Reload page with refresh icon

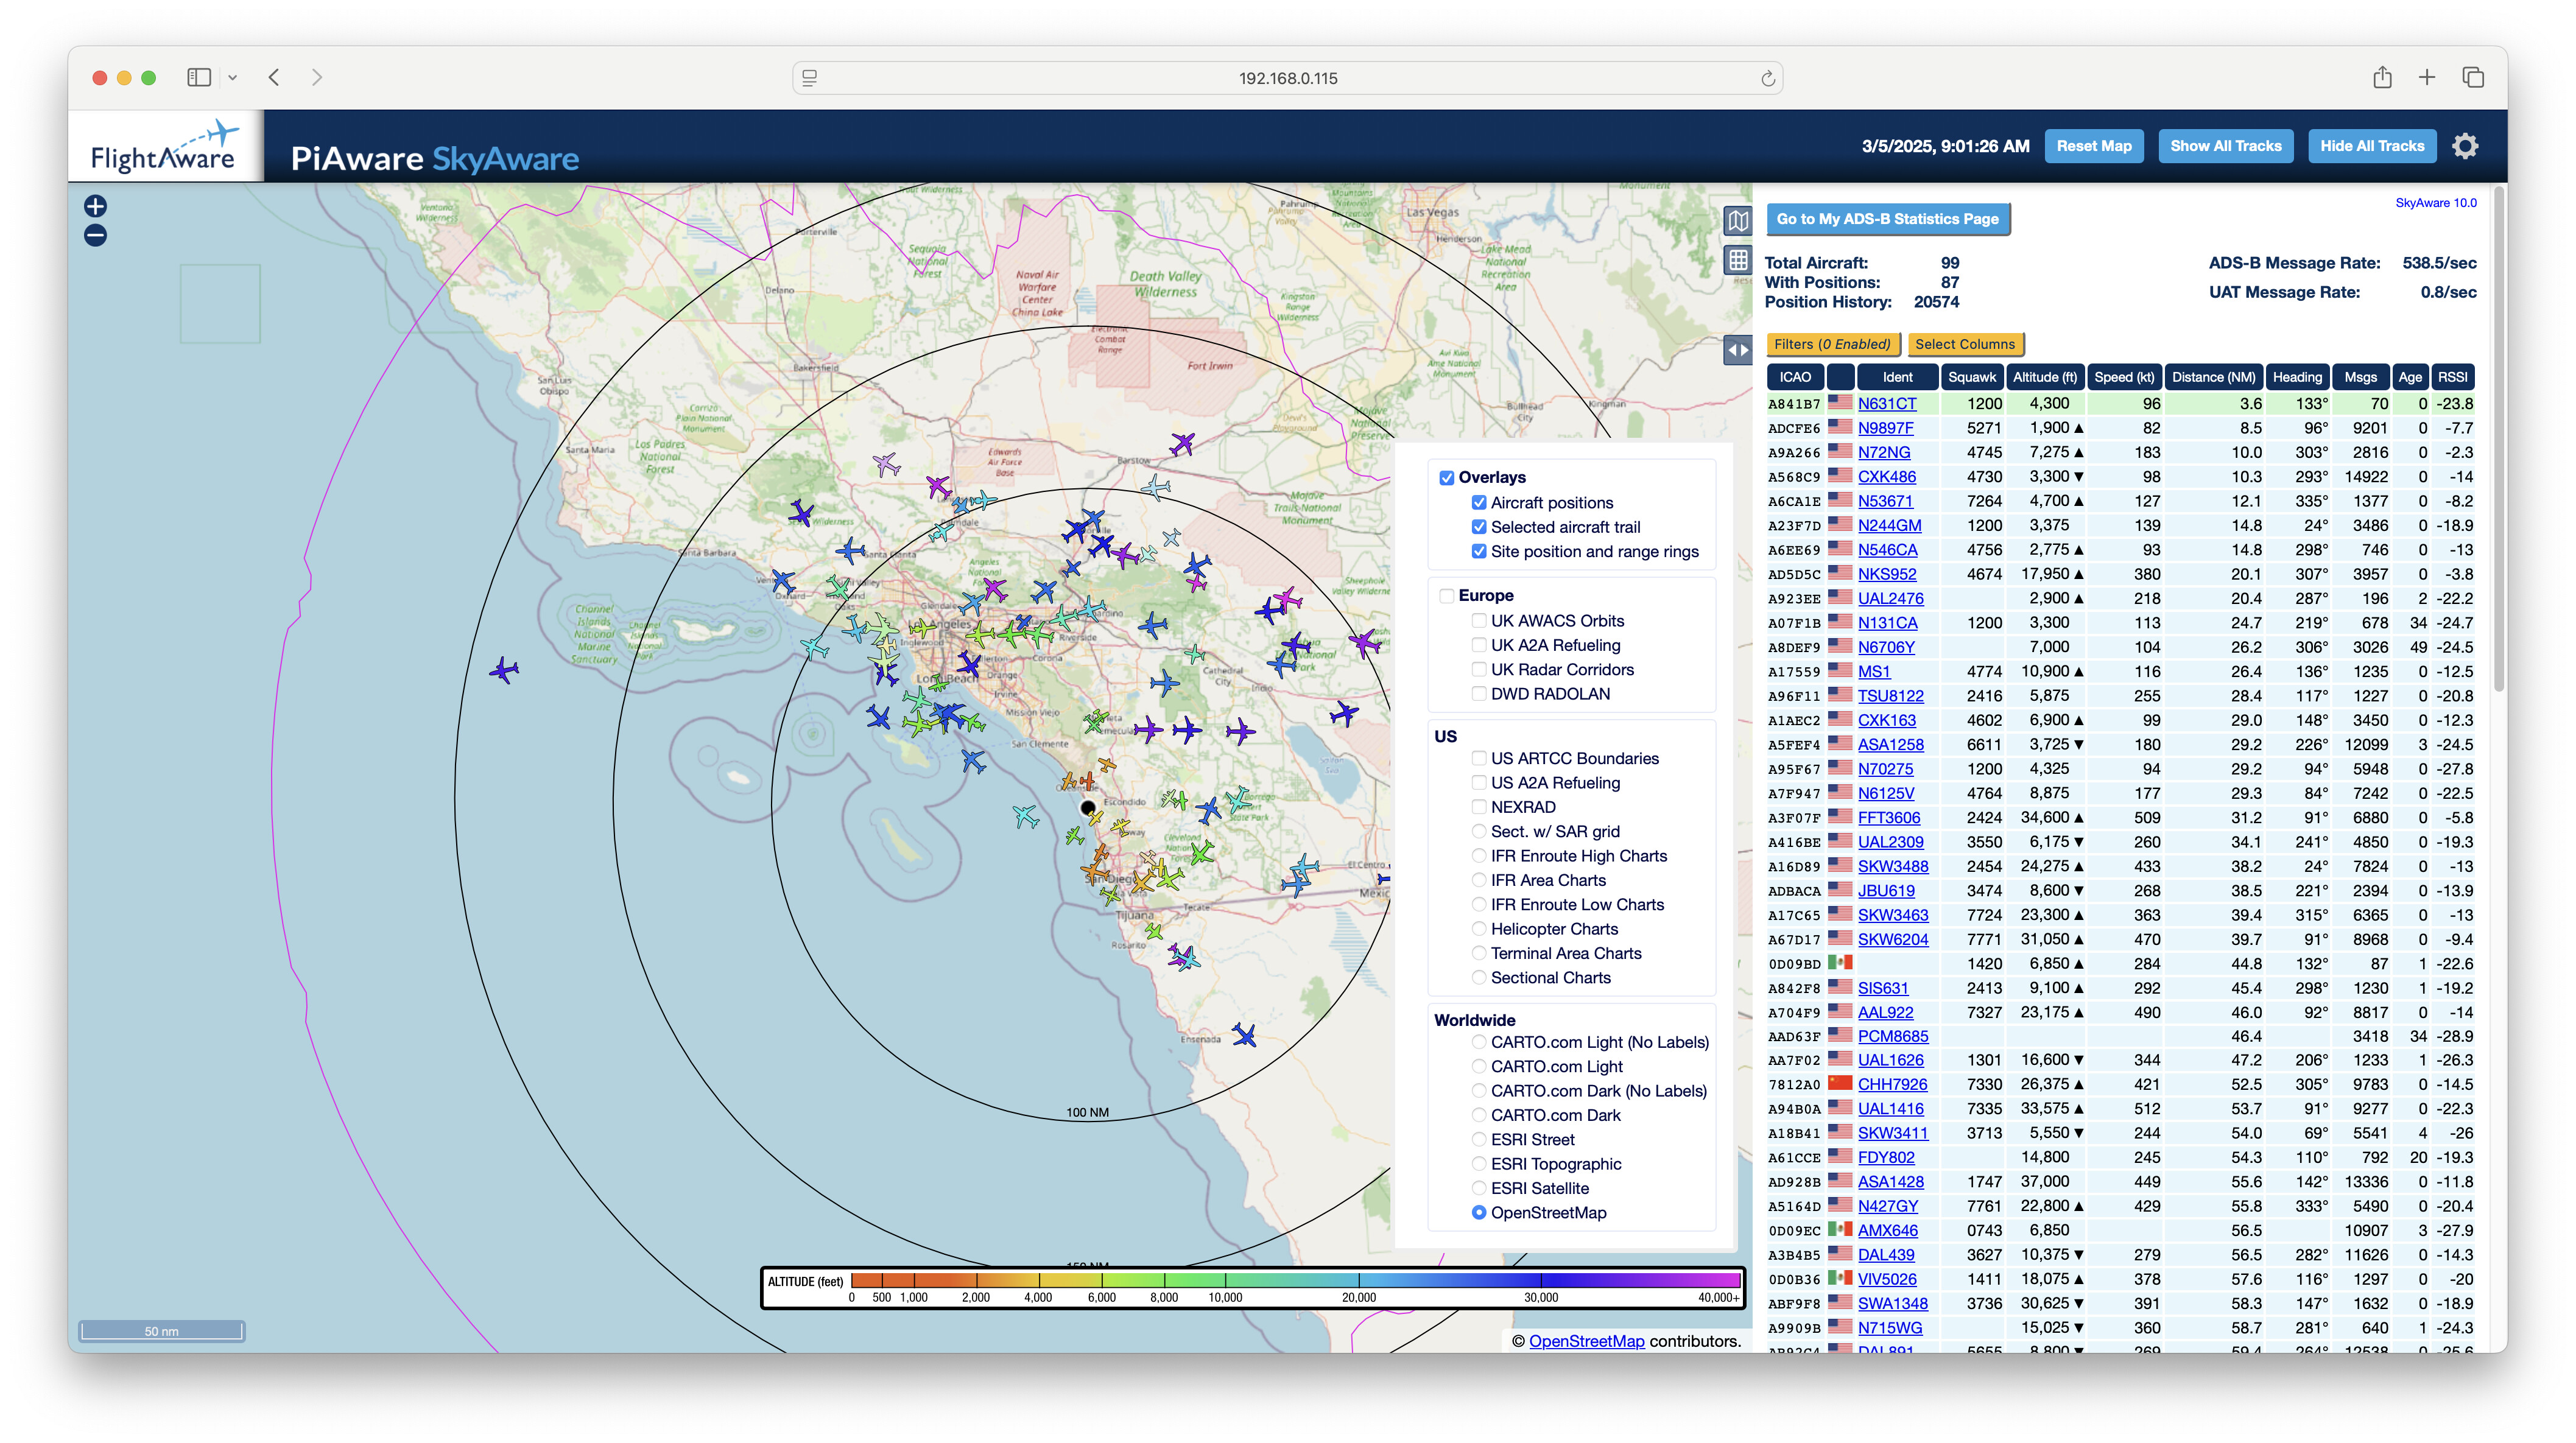point(1767,79)
